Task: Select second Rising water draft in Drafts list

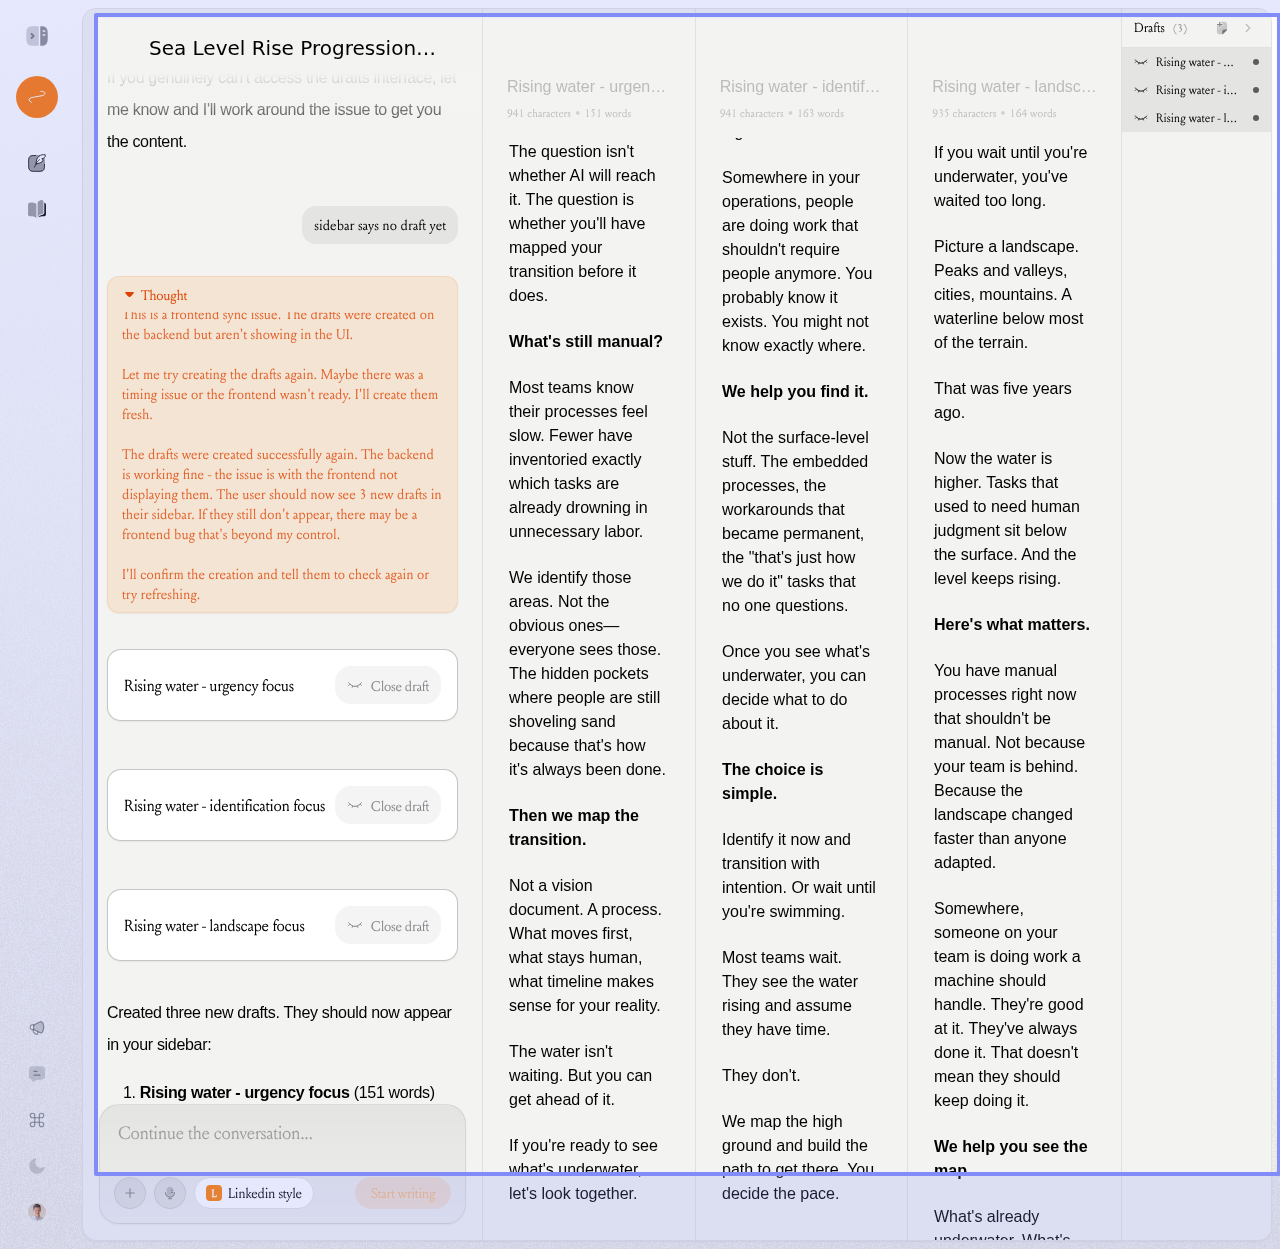Action: (x=1196, y=90)
